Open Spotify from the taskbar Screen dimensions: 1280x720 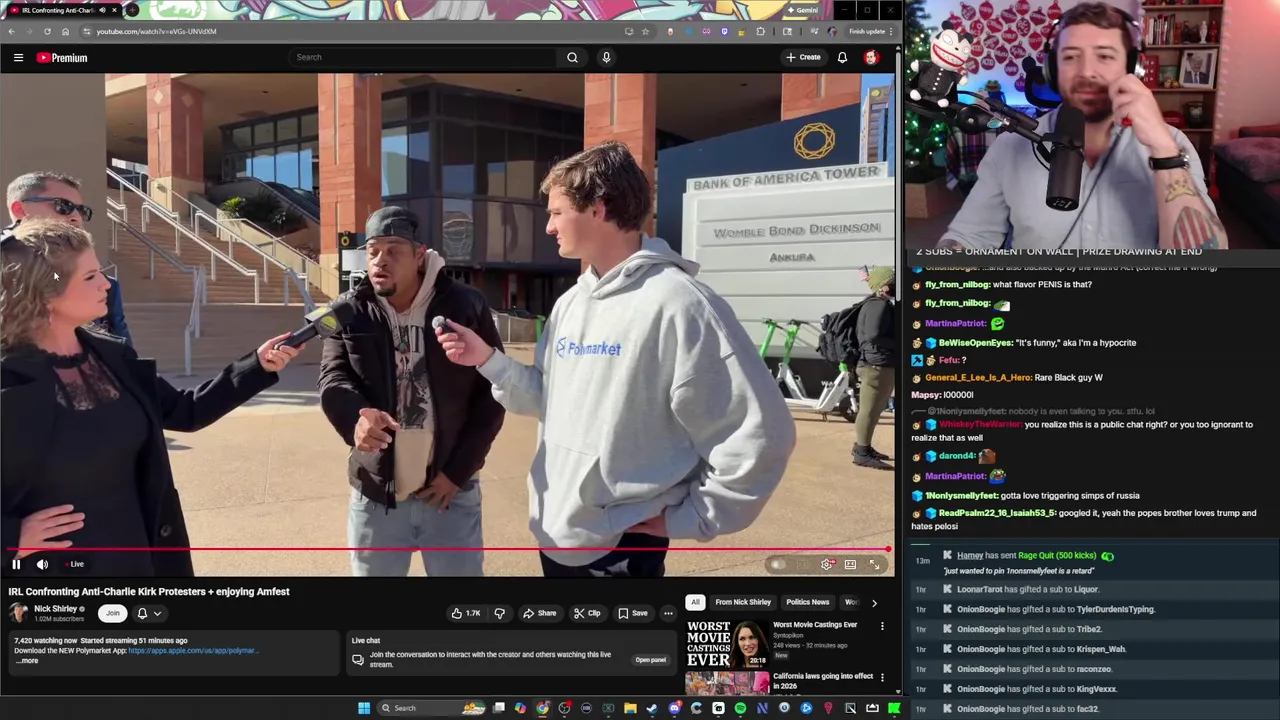(x=740, y=708)
